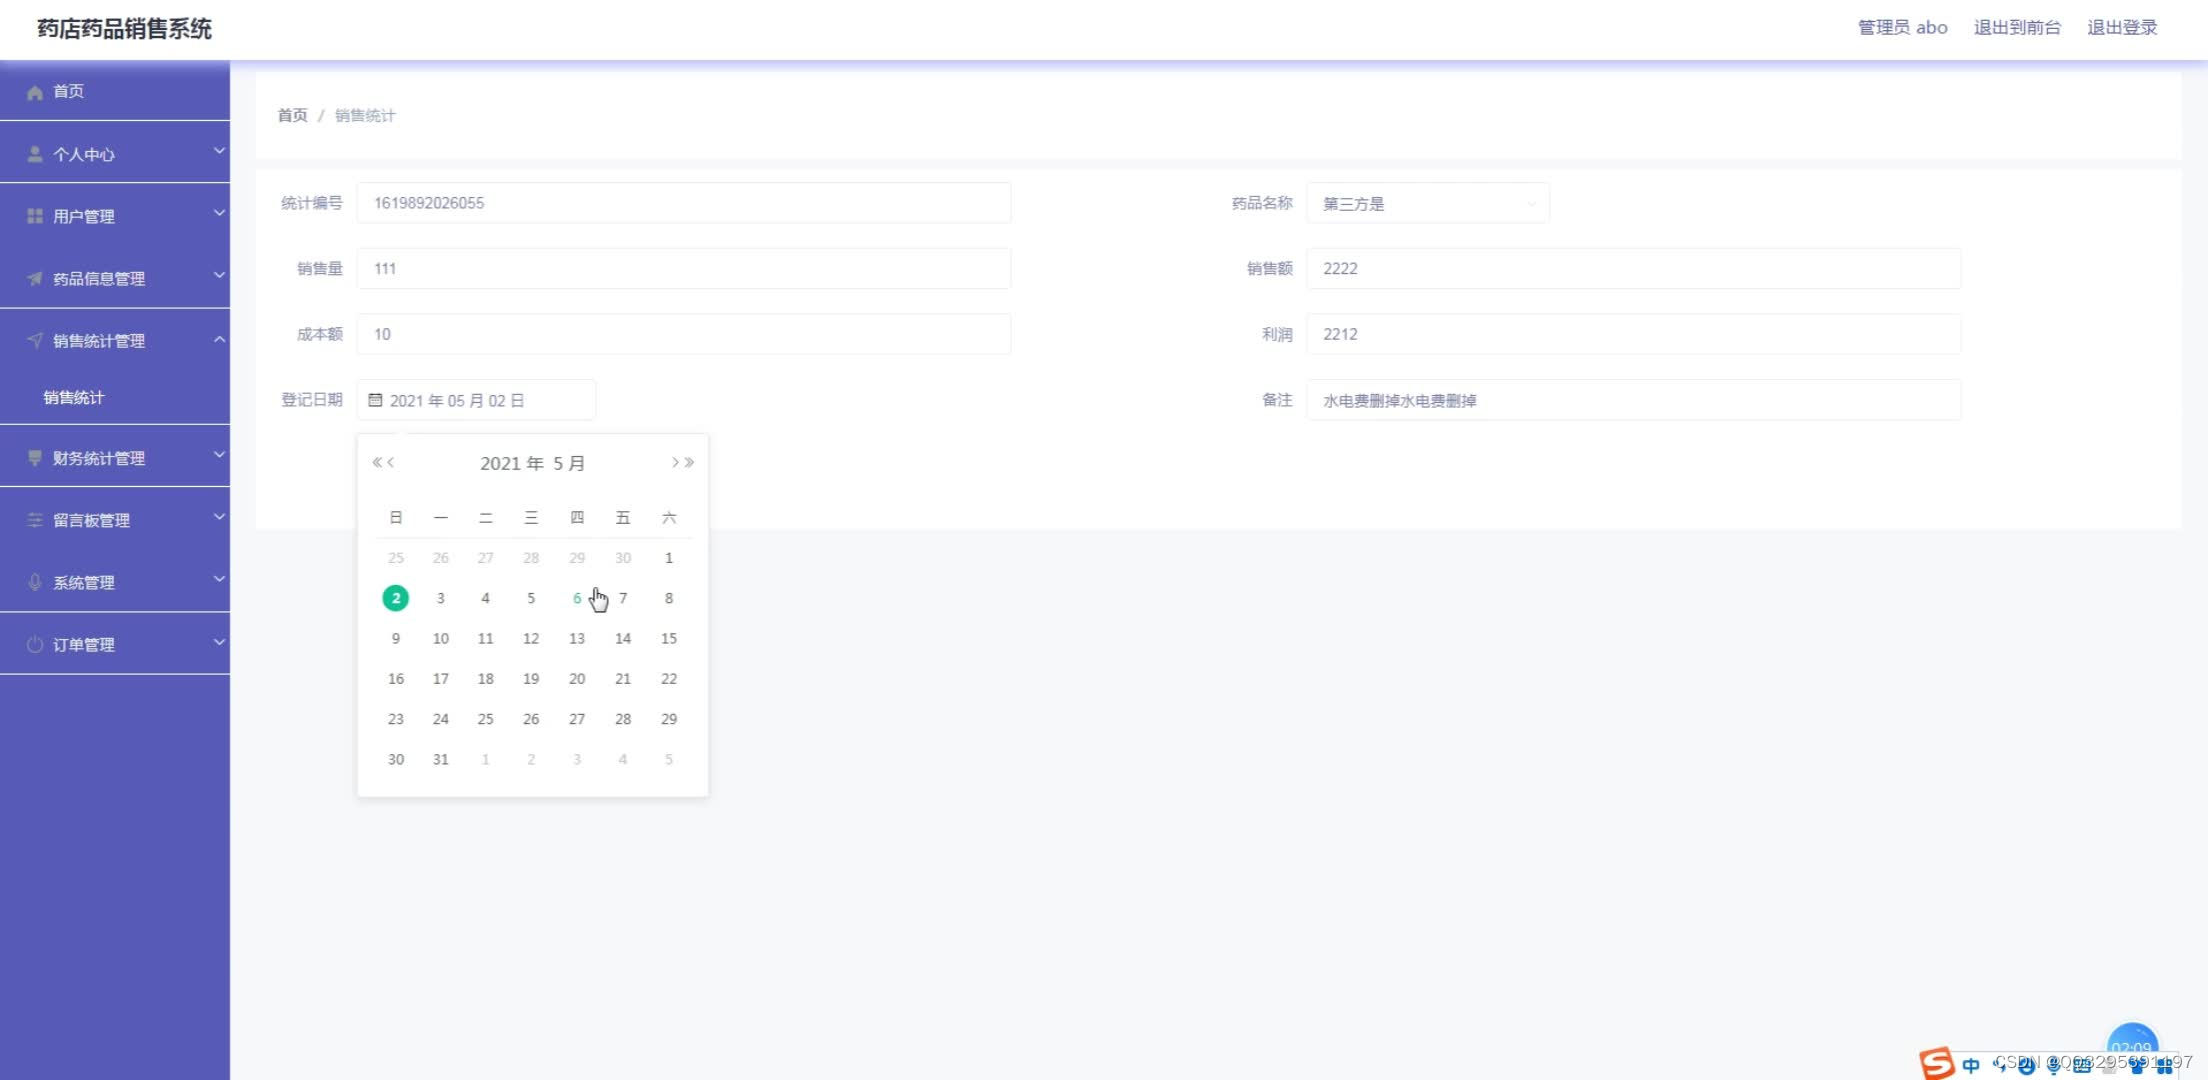Viewport: 2208px width, 1080px height.
Task: Click the 药店药品销售系统 title
Action: point(124,29)
